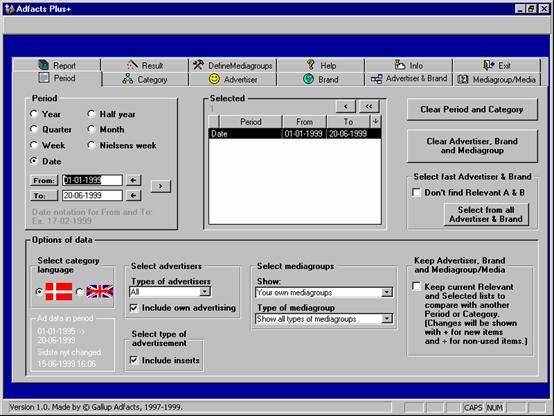
Task: Open the Advertiser tab
Action: click(233, 79)
